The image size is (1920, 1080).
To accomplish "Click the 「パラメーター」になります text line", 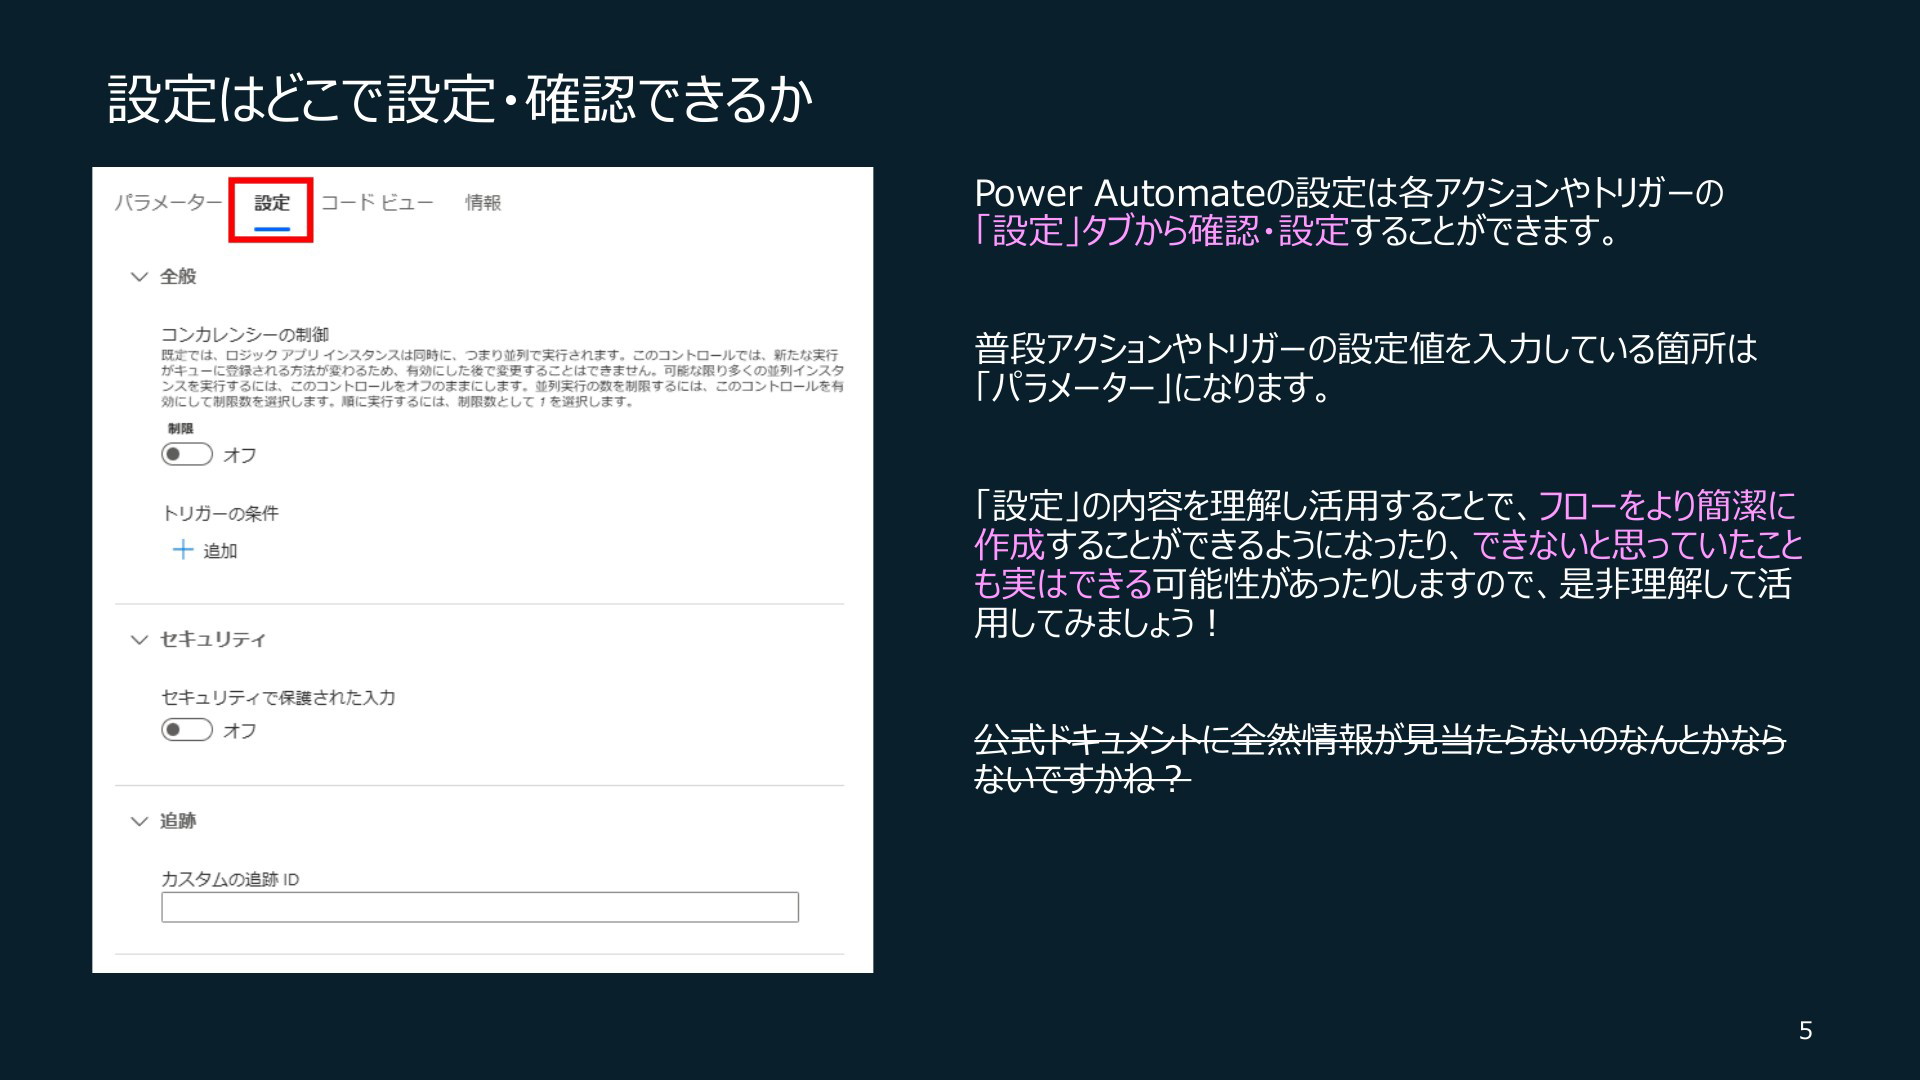I will point(1153,388).
